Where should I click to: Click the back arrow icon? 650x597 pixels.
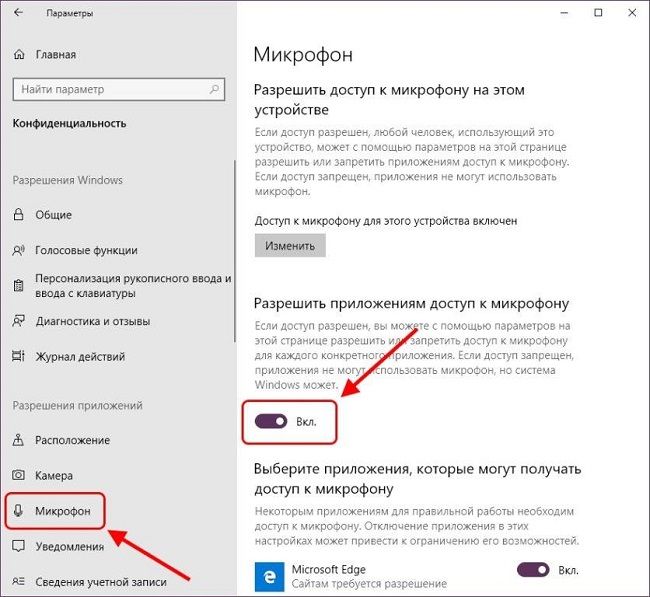(18, 12)
